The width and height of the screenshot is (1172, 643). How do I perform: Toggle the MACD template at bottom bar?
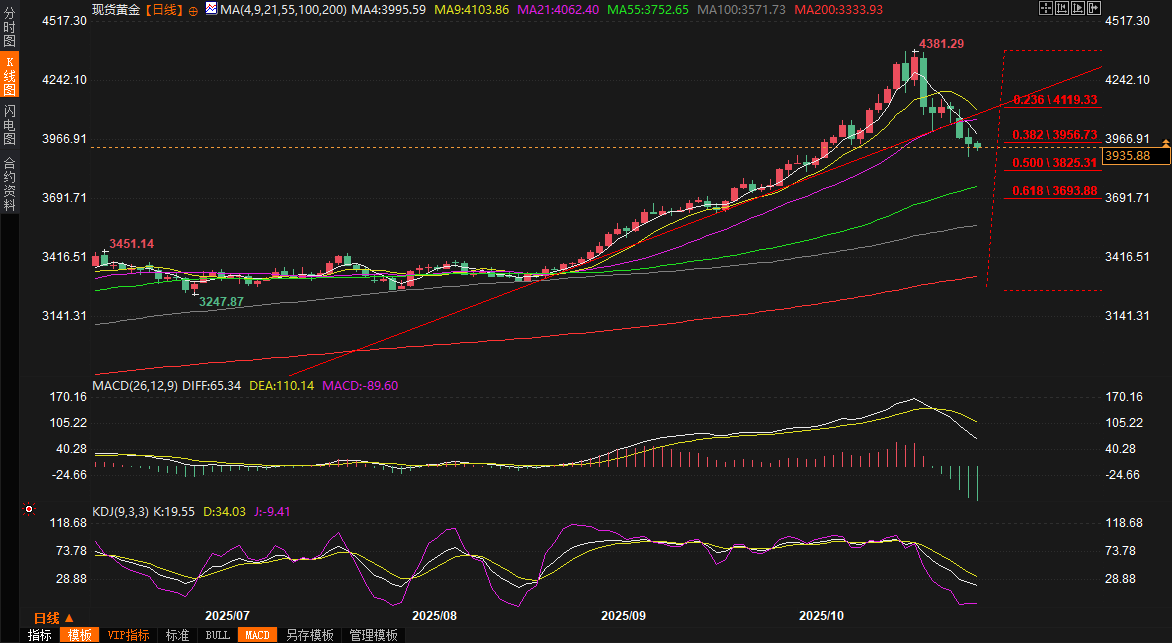[x=257, y=635]
